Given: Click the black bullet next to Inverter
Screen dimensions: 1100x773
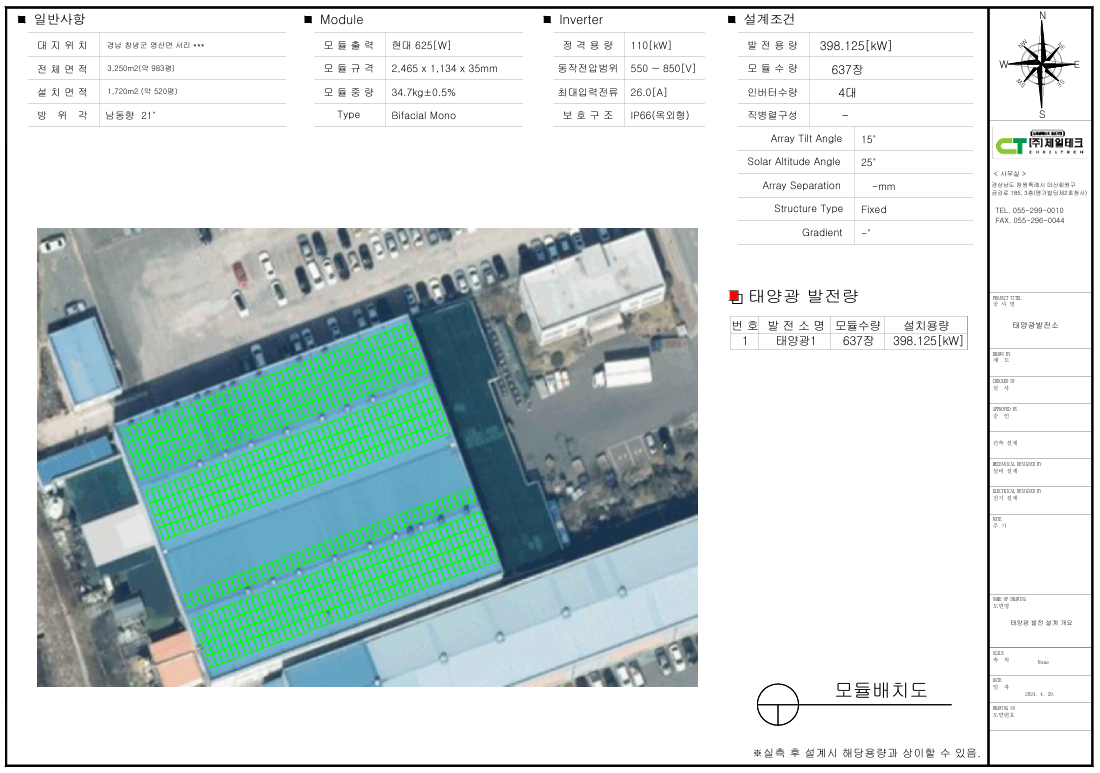Looking at the screenshot, I should click(547, 20).
